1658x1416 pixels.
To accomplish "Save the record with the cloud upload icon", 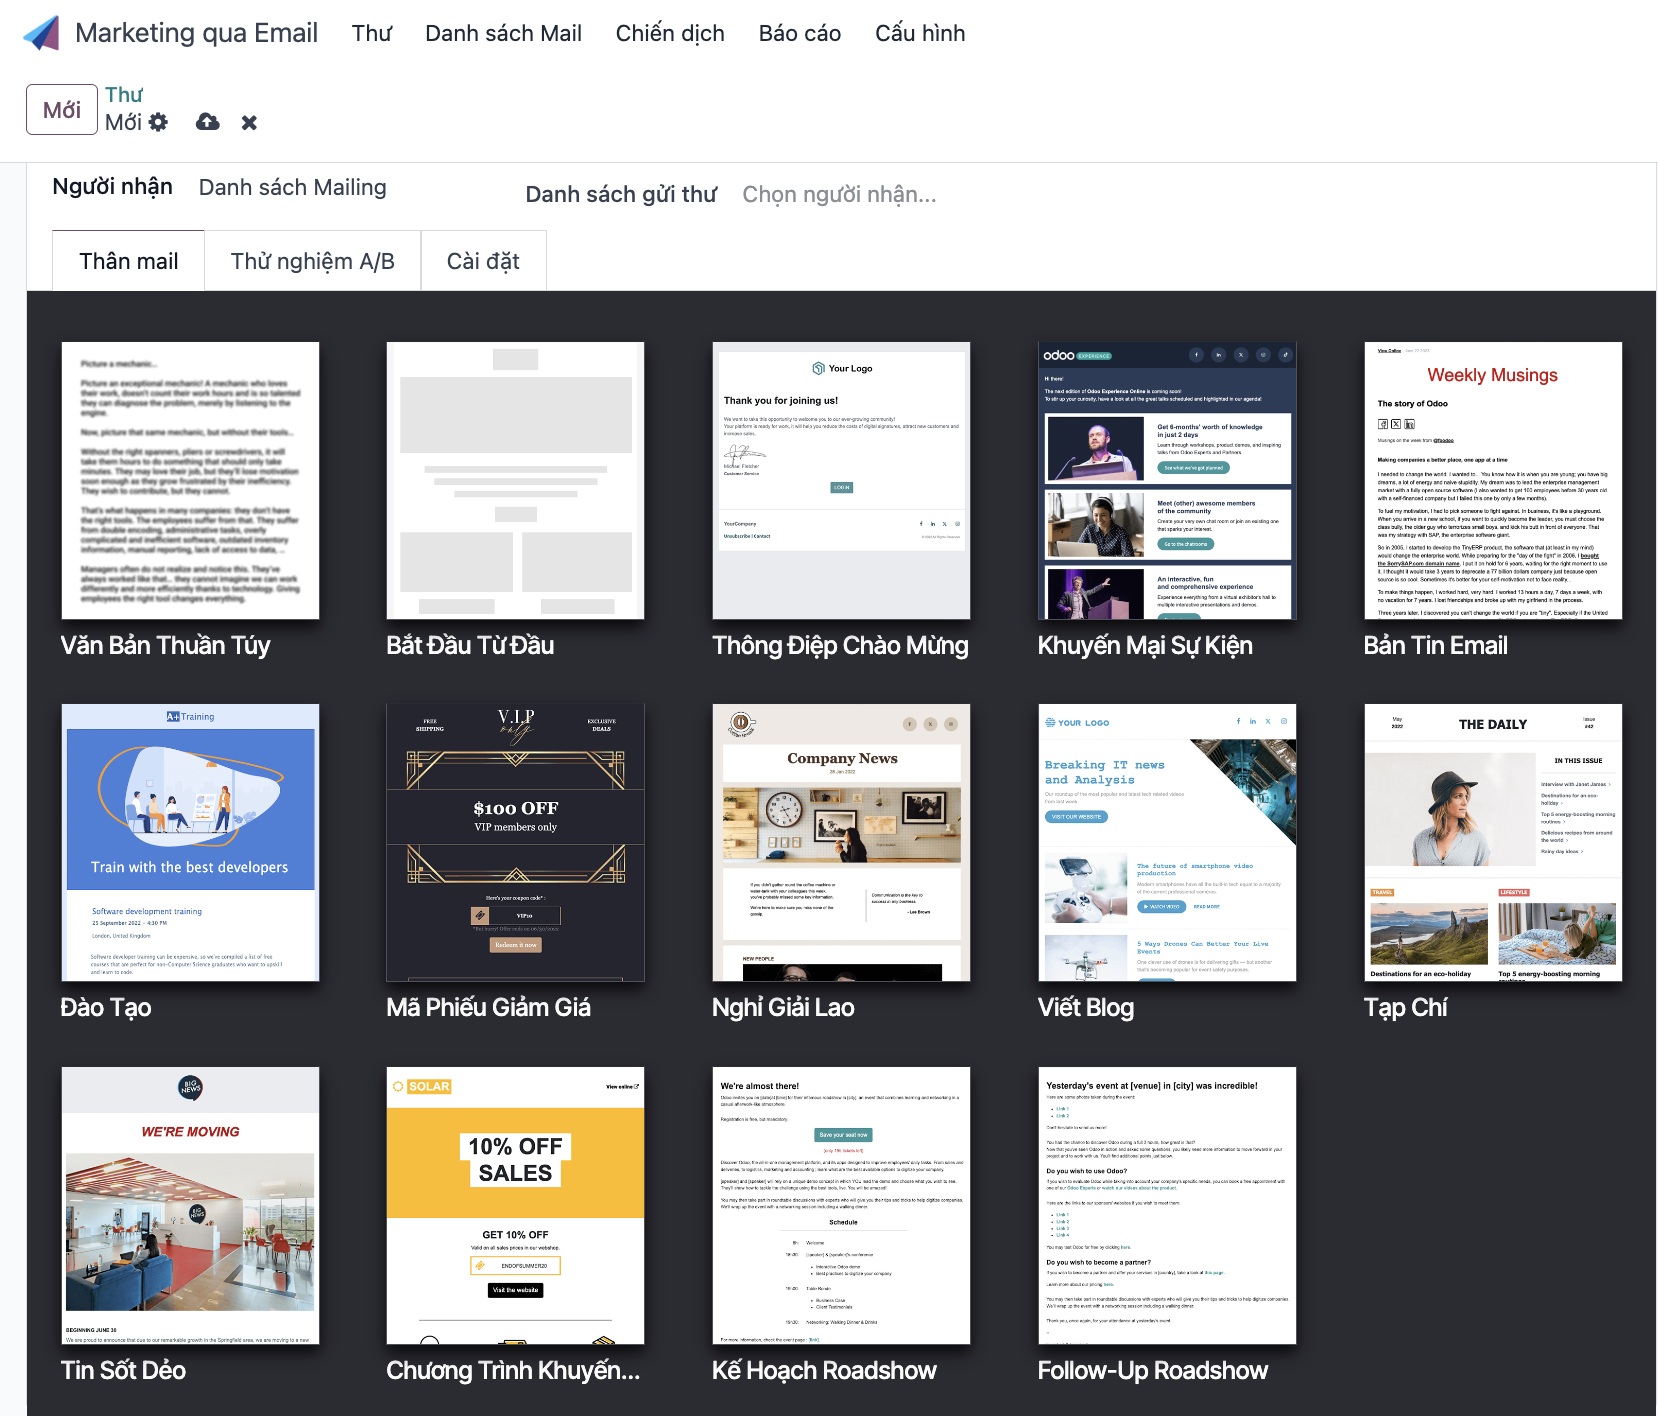I will (x=207, y=122).
